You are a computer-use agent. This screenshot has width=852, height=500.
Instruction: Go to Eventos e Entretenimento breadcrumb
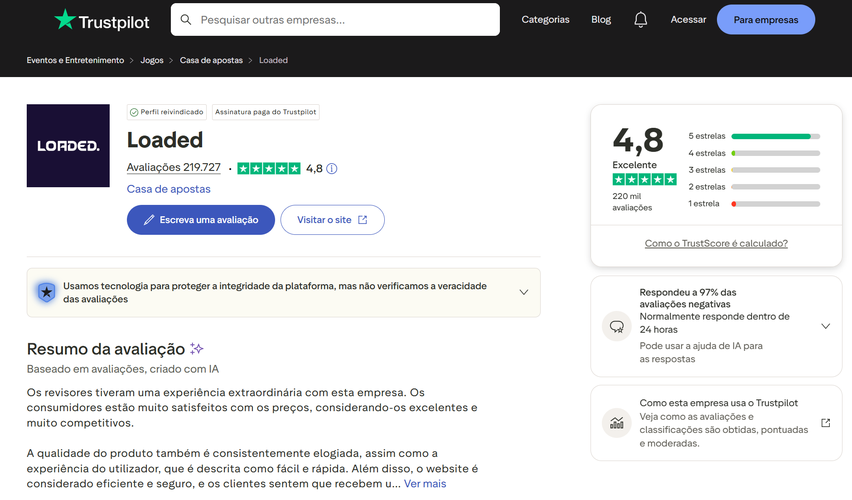click(x=75, y=60)
